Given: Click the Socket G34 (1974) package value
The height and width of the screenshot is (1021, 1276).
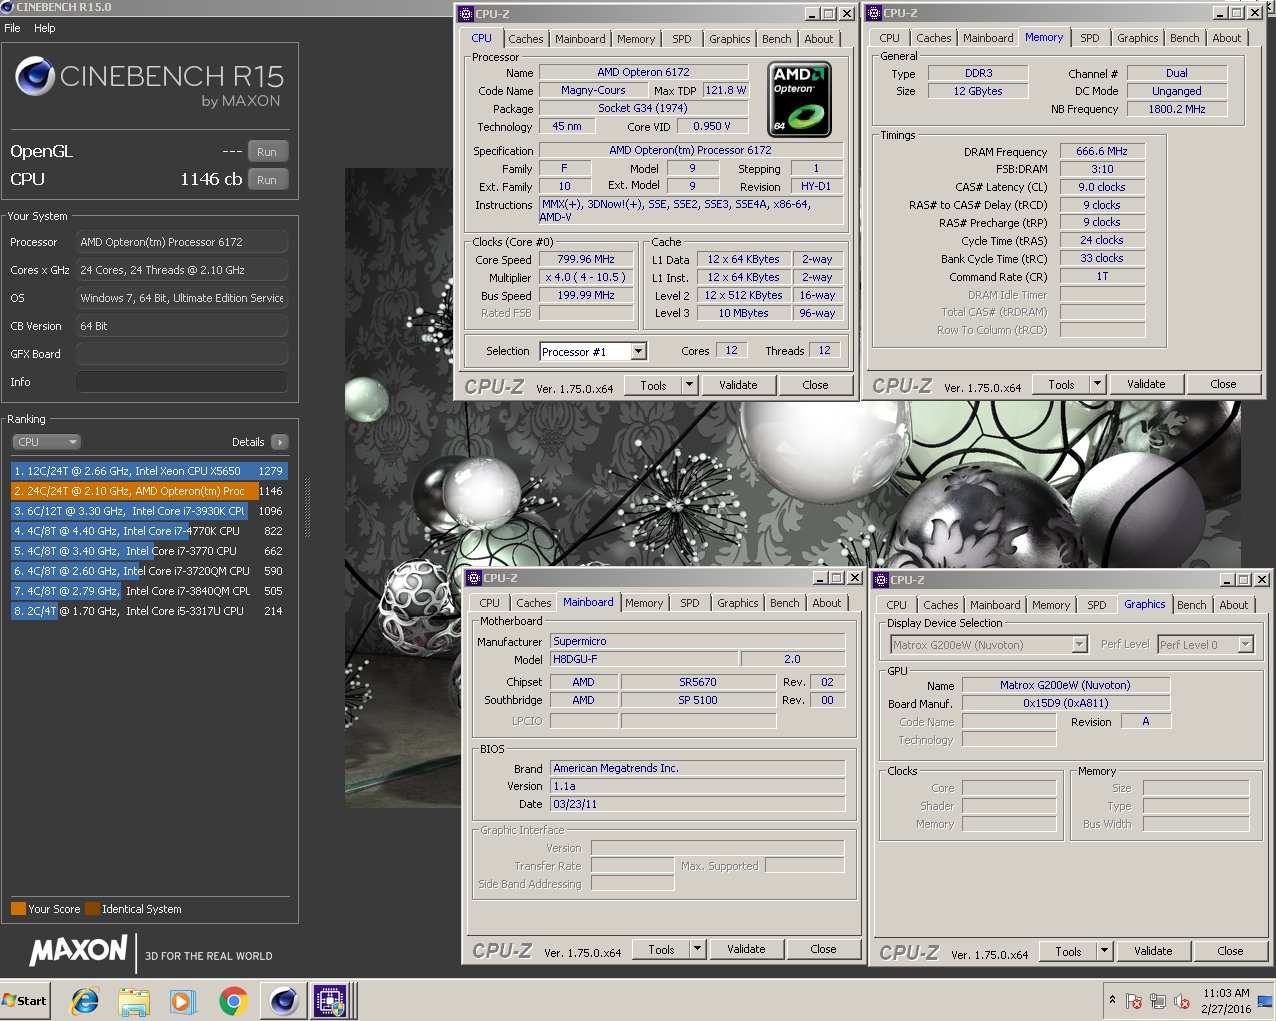Looking at the screenshot, I should [x=643, y=108].
